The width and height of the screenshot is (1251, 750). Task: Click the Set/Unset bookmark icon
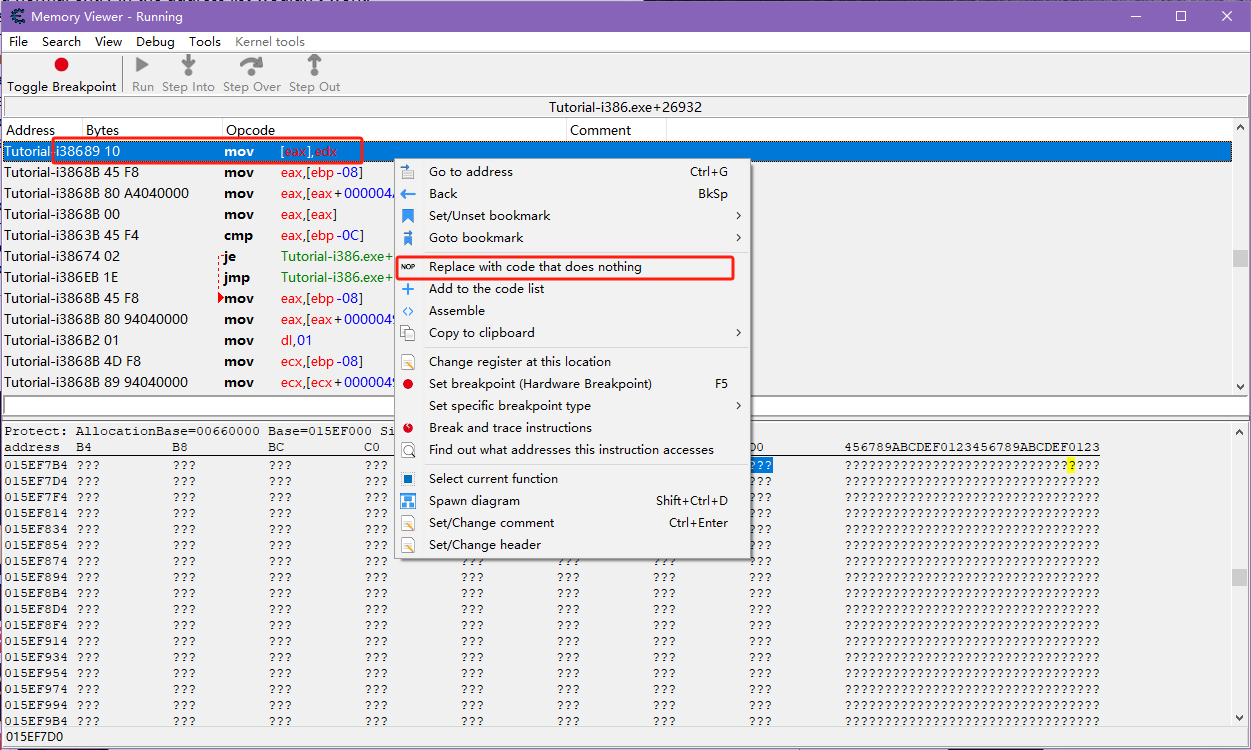click(408, 216)
